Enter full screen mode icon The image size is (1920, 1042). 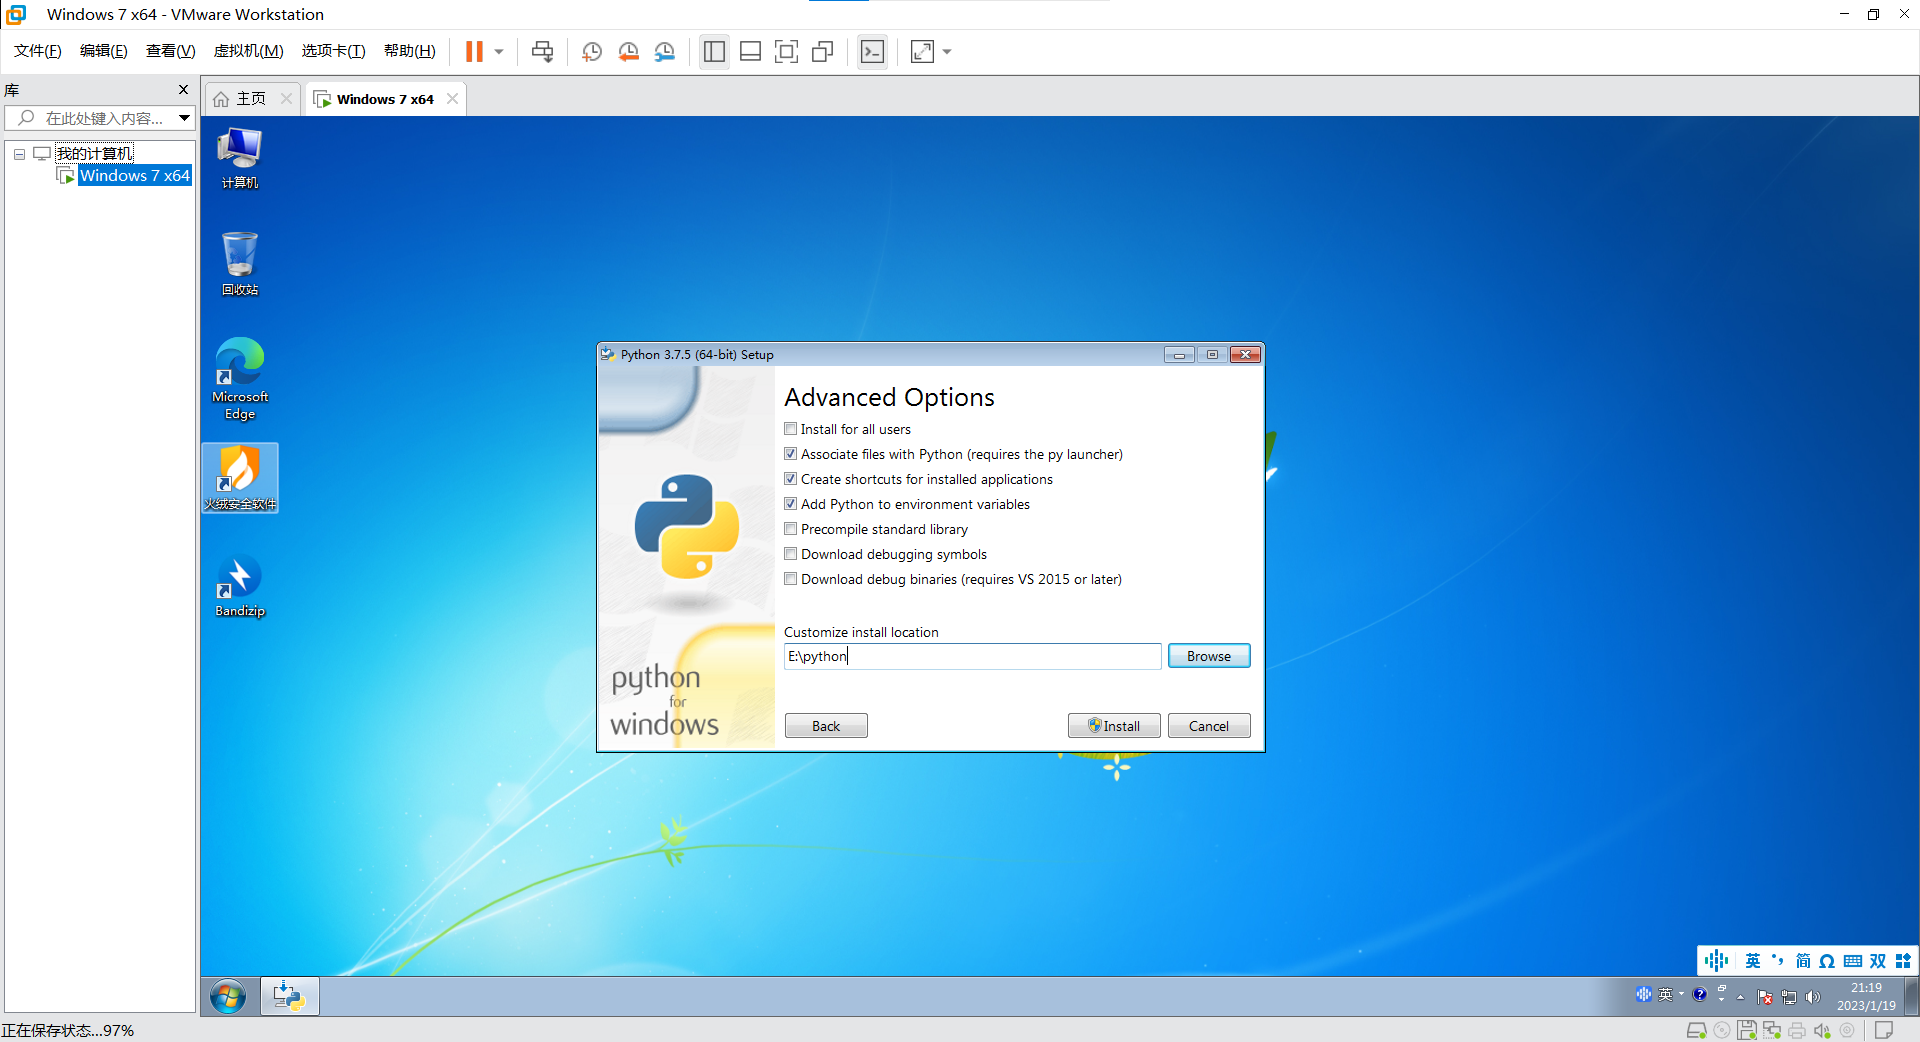[x=786, y=52]
